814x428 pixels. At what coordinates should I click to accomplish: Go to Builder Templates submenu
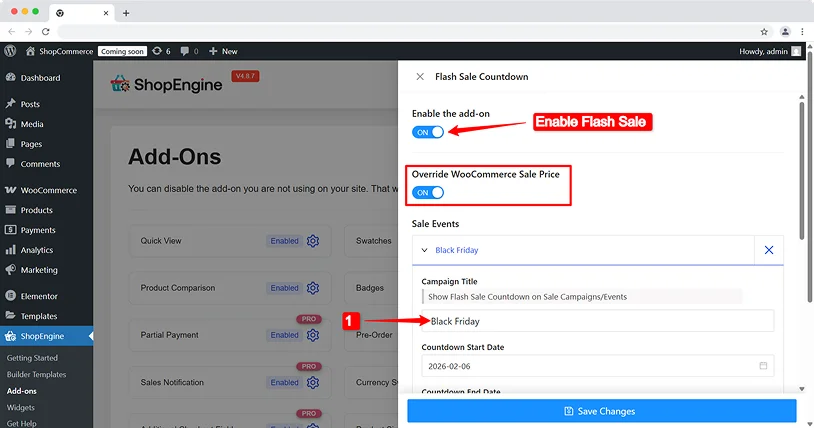coord(36,374)
